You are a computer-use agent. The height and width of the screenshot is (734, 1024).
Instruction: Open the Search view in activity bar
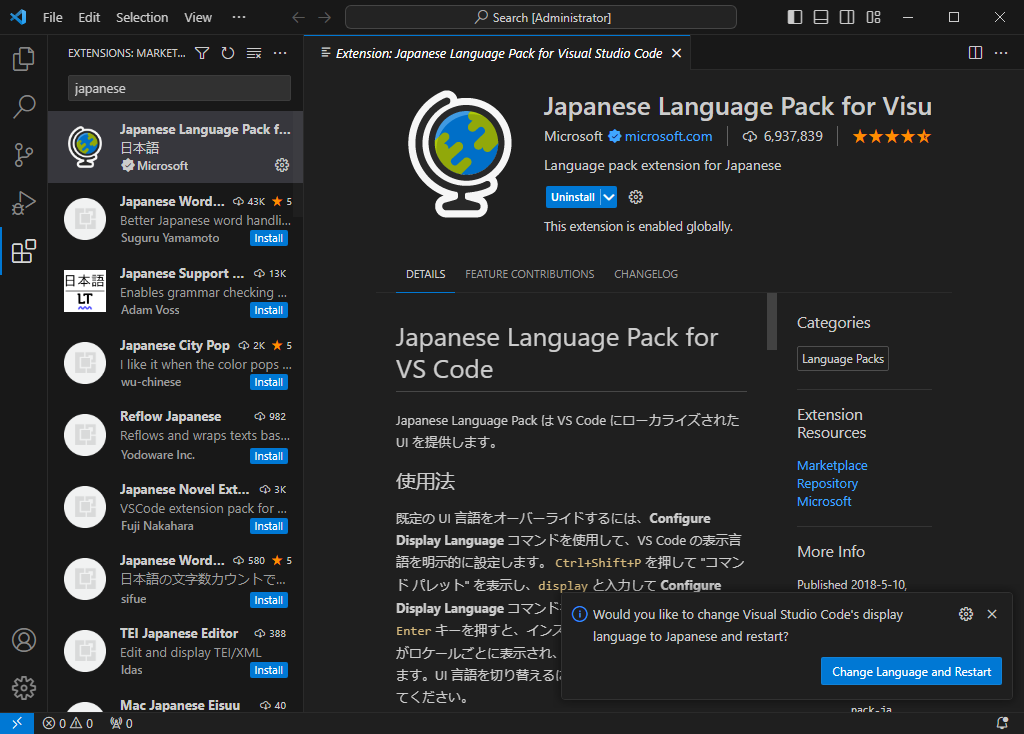point(24,106)
